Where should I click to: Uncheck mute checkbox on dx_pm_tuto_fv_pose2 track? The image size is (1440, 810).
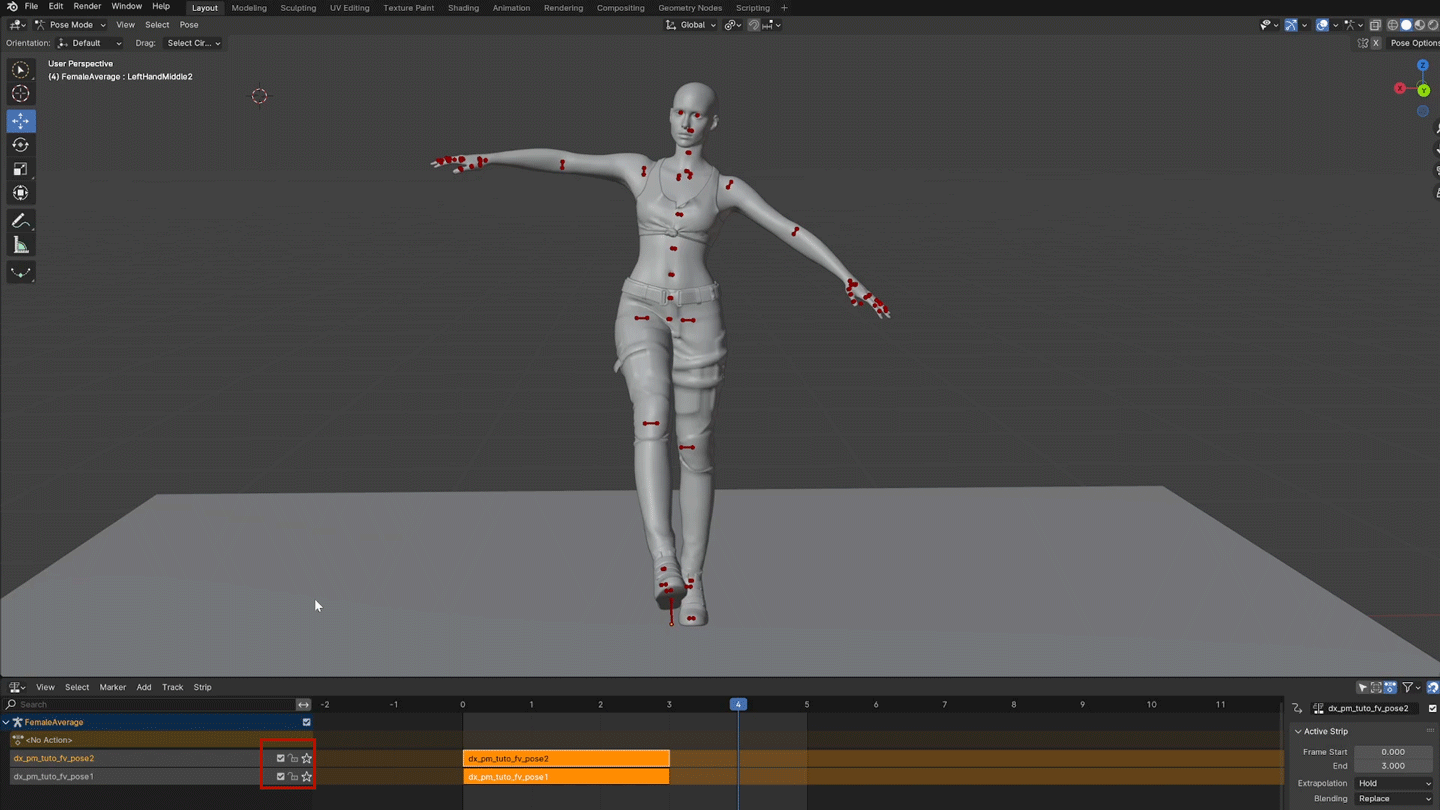[x=281, y=759]
